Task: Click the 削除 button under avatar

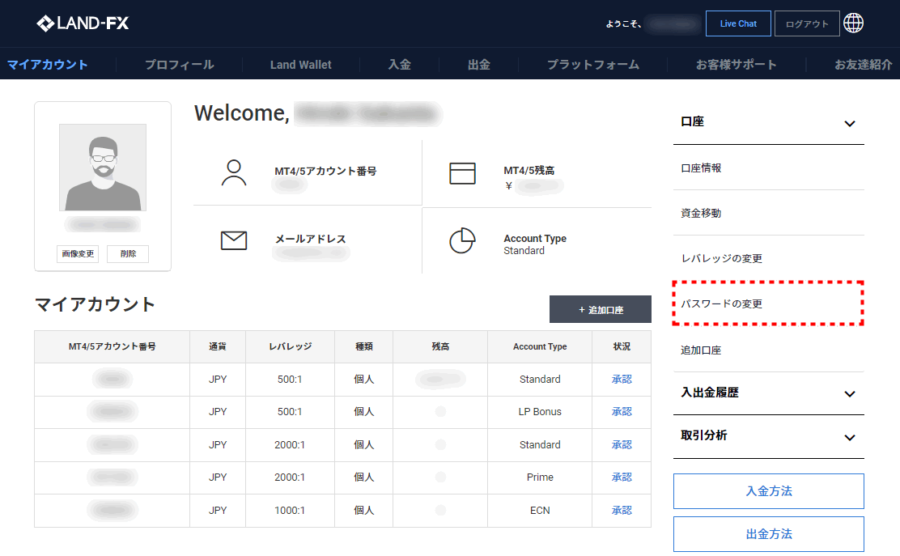Action: [x=128, y=254]
